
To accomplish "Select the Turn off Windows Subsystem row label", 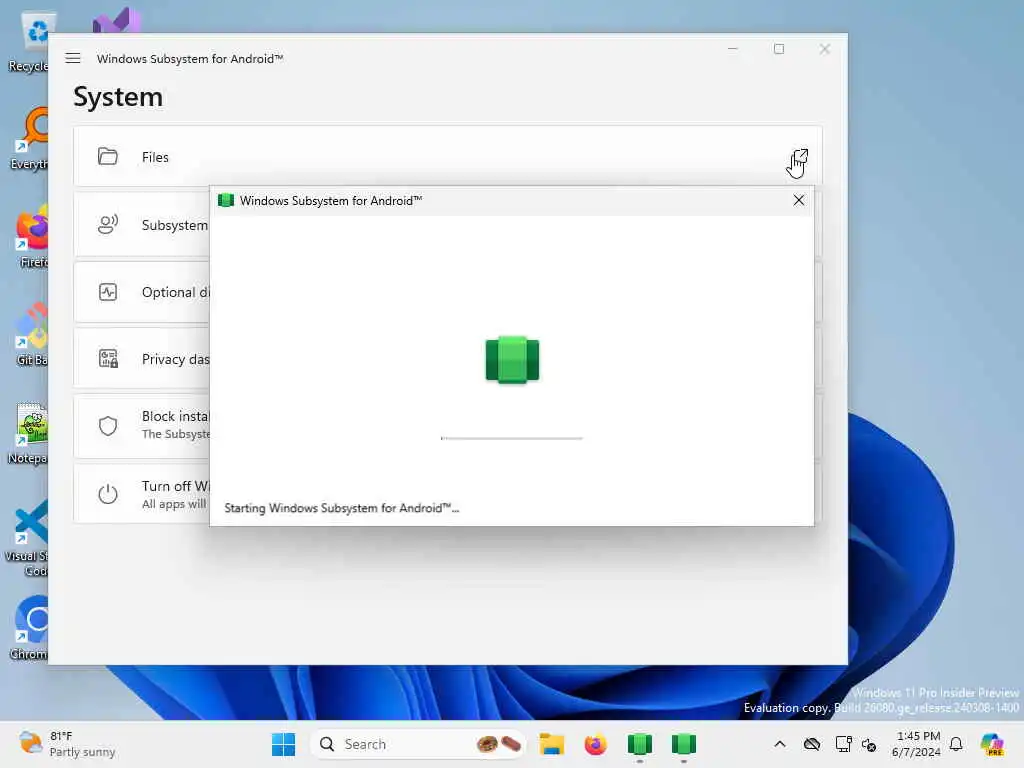I will (x=175, y=487).
